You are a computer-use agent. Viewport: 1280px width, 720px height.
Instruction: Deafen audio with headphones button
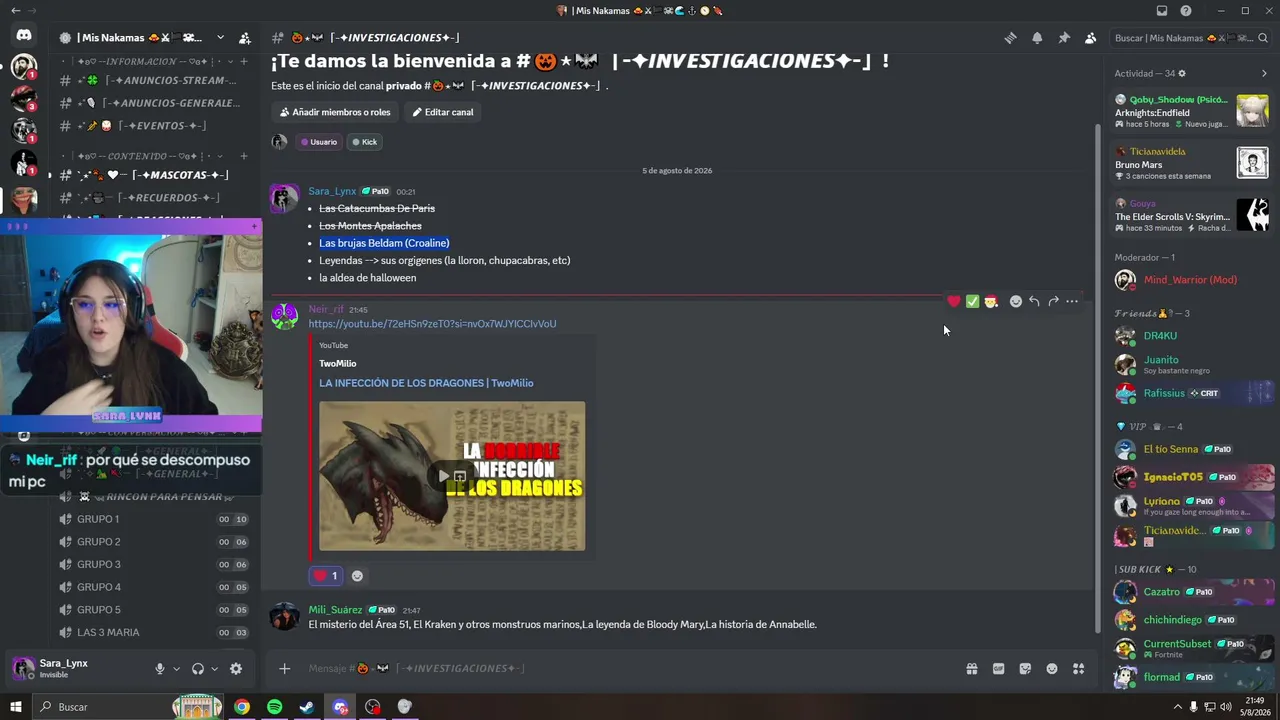(198, 669)
